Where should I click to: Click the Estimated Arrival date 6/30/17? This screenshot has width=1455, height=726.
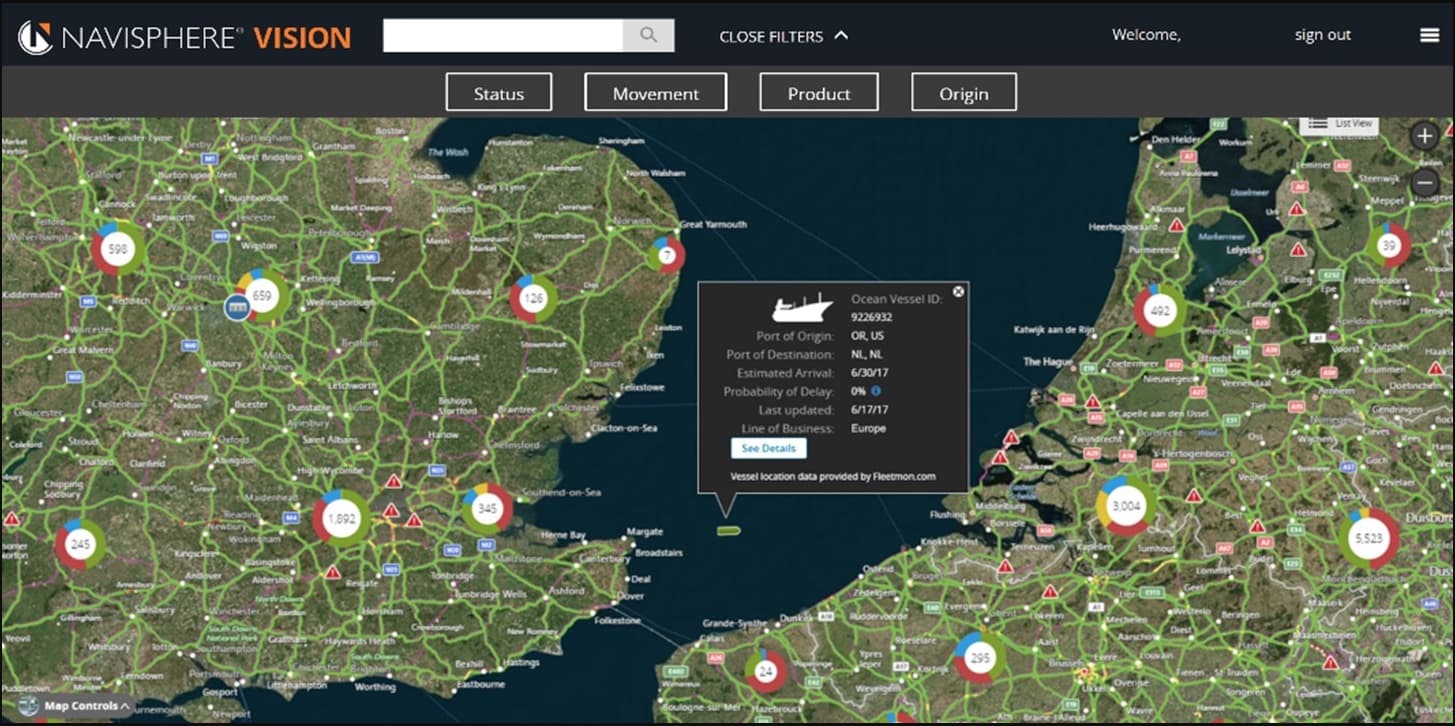870,373
